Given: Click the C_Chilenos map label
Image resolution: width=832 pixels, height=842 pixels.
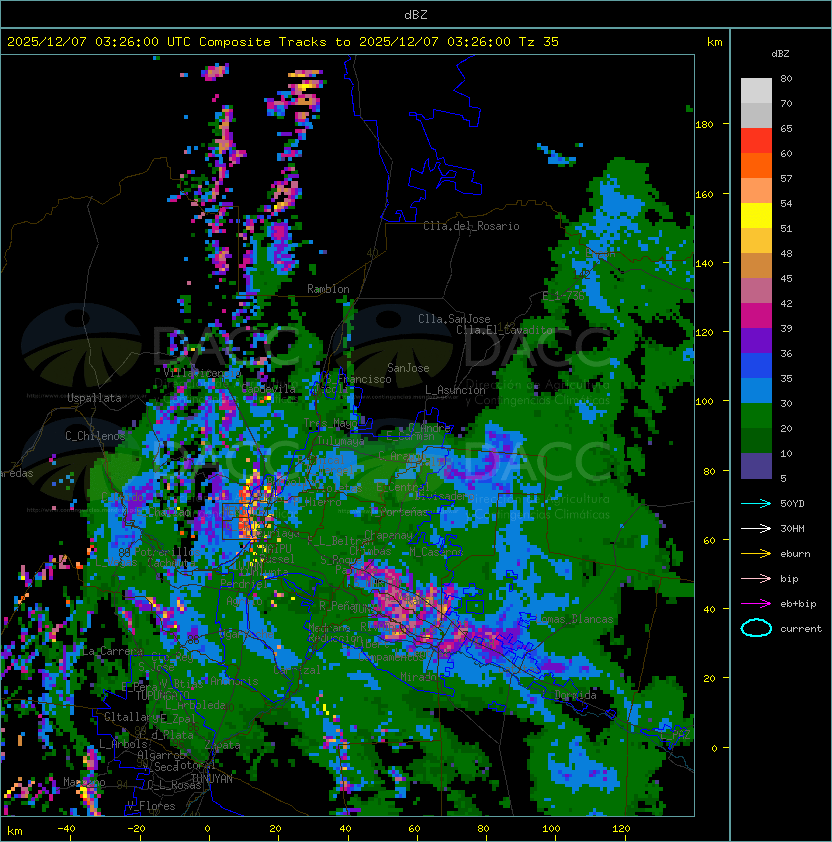Looking at the screenshot, I should tap(95, 435).
